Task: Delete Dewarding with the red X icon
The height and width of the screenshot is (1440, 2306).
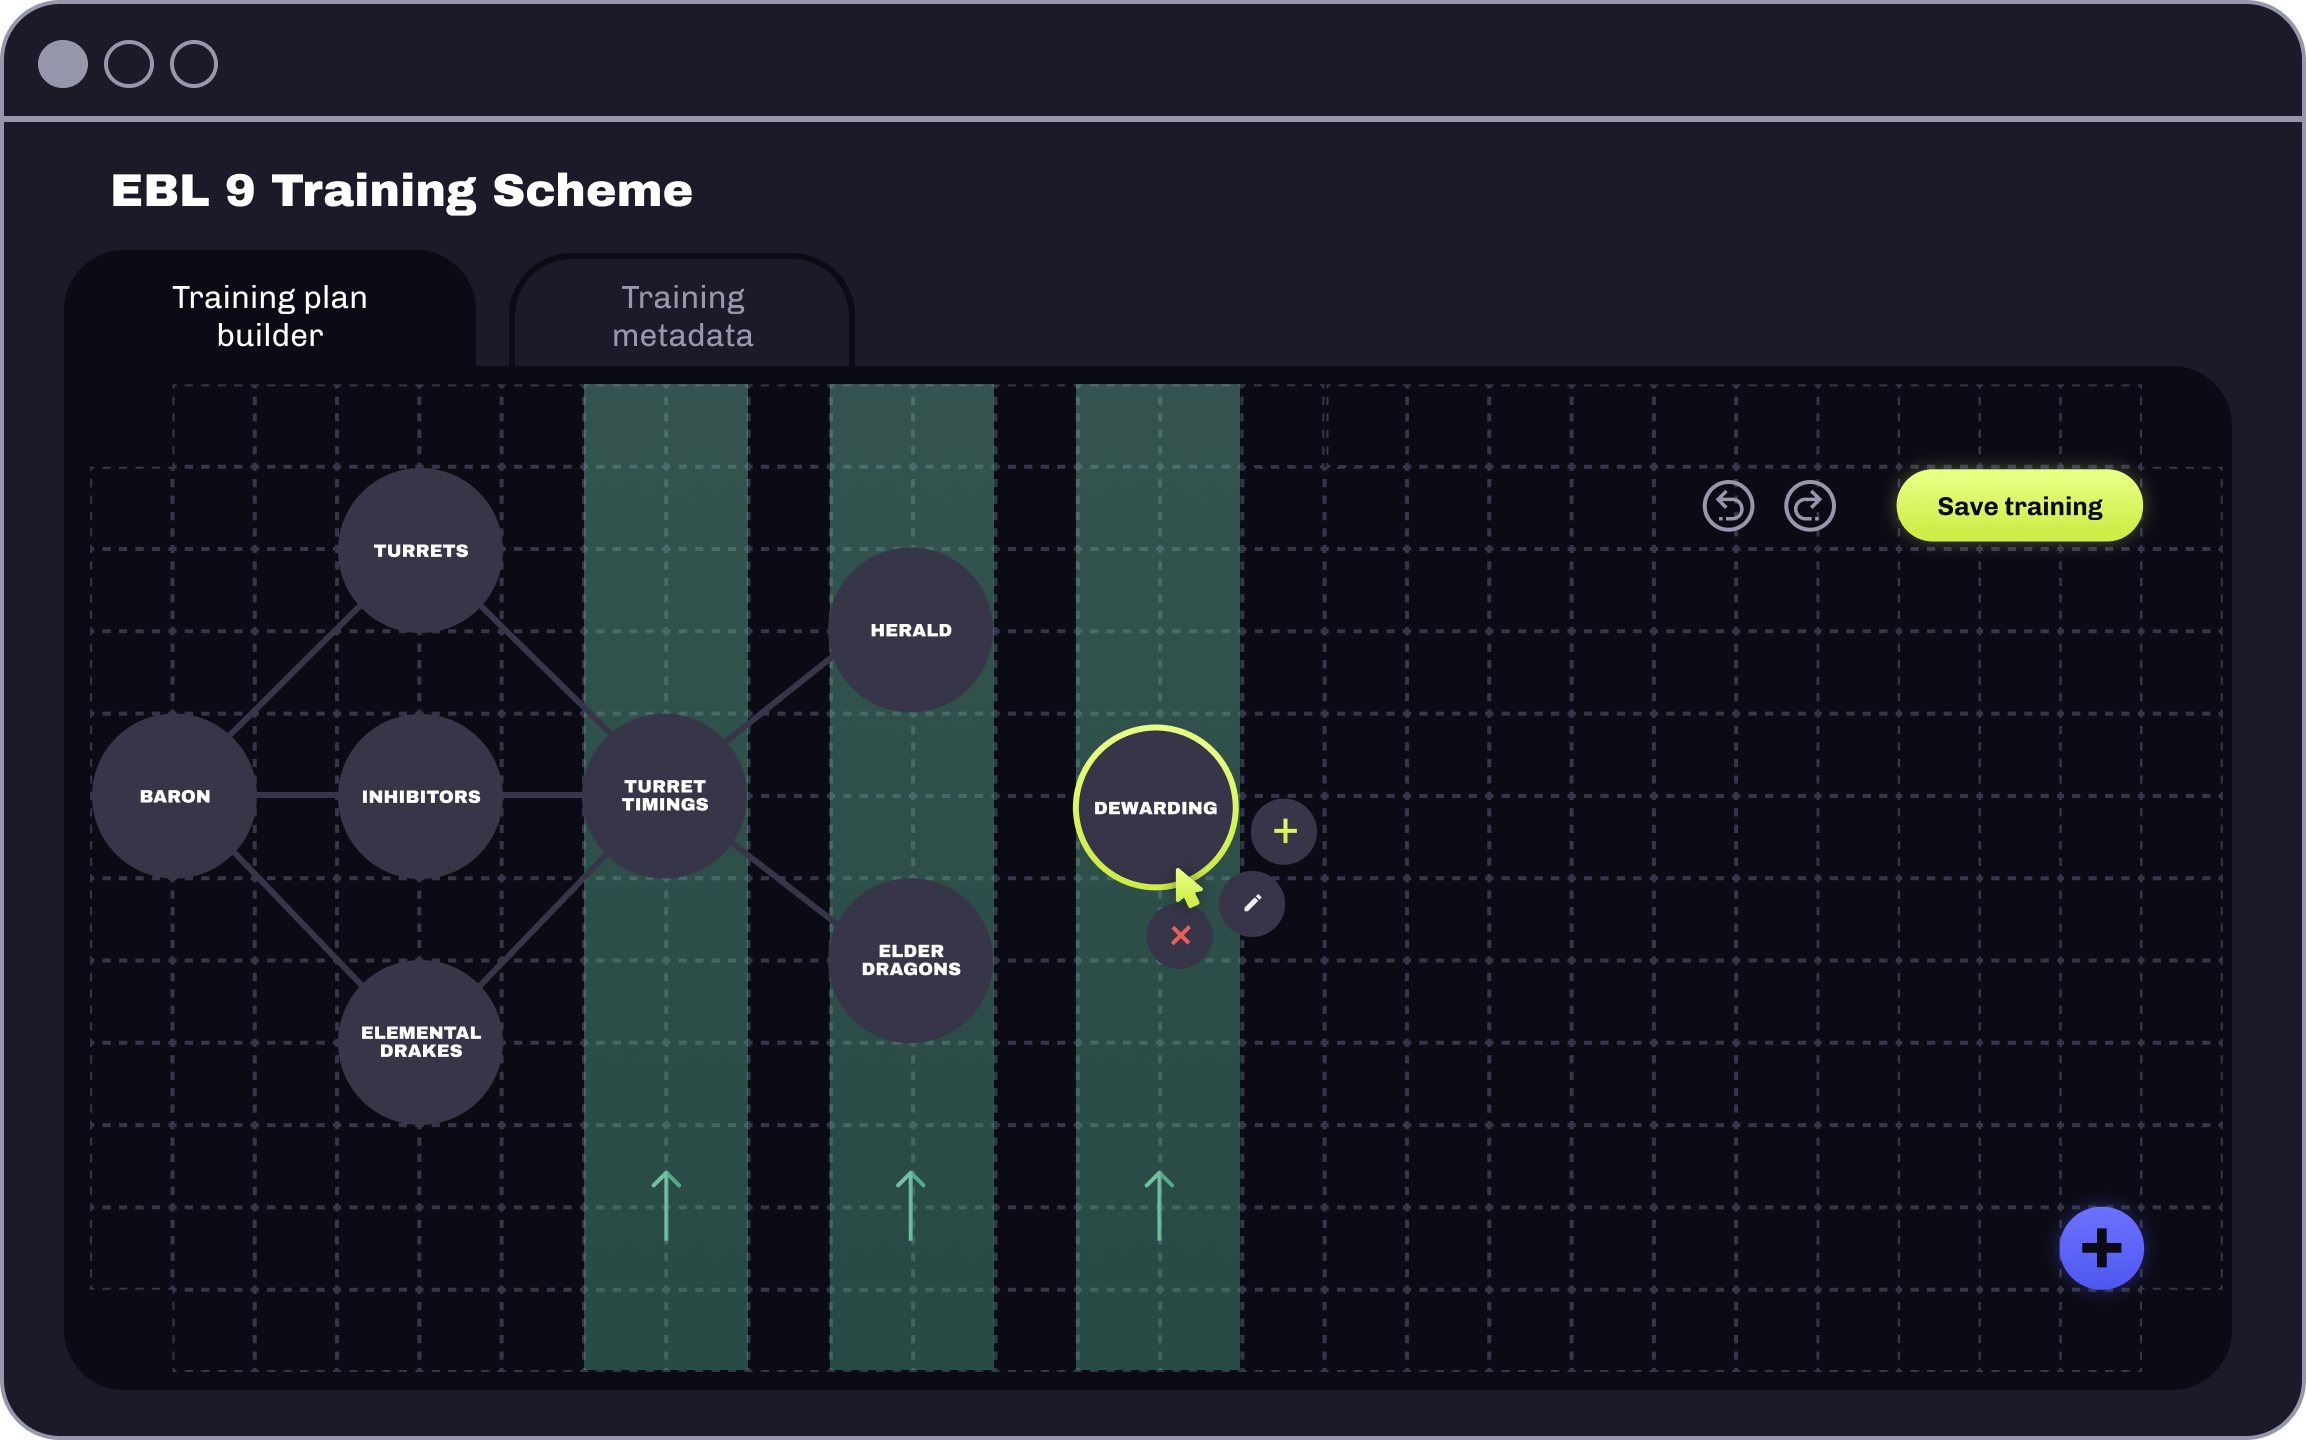Action: point(1180,936)
